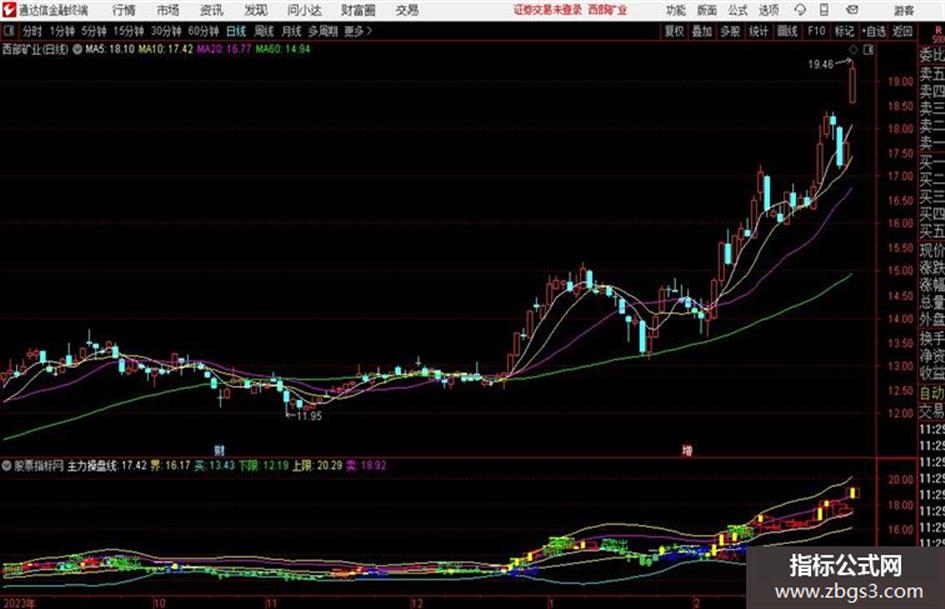This screenshot has width=945, height=609.
Task: Switch to the 60分钟 period tab
Action: [203, 31]
